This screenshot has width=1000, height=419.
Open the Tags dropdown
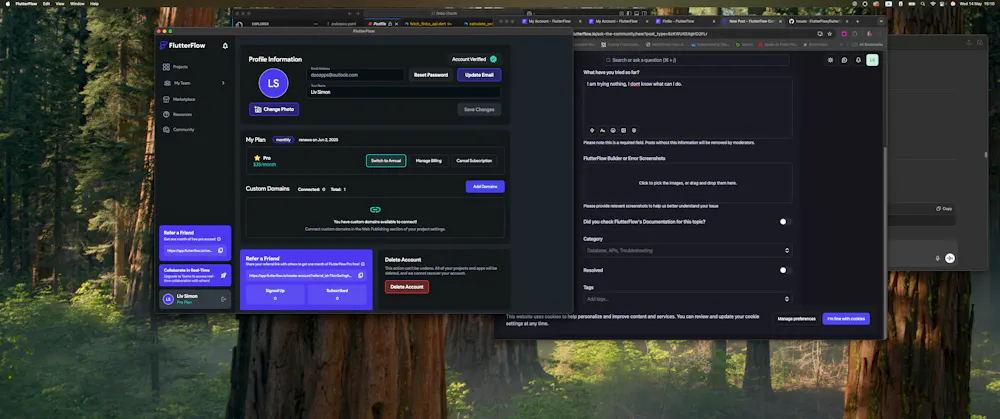click(x=688, y=299)
